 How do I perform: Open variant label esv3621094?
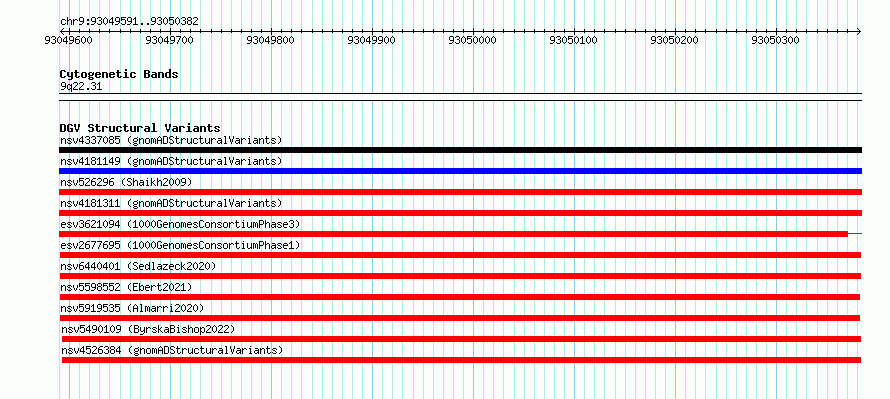(180, 224)
